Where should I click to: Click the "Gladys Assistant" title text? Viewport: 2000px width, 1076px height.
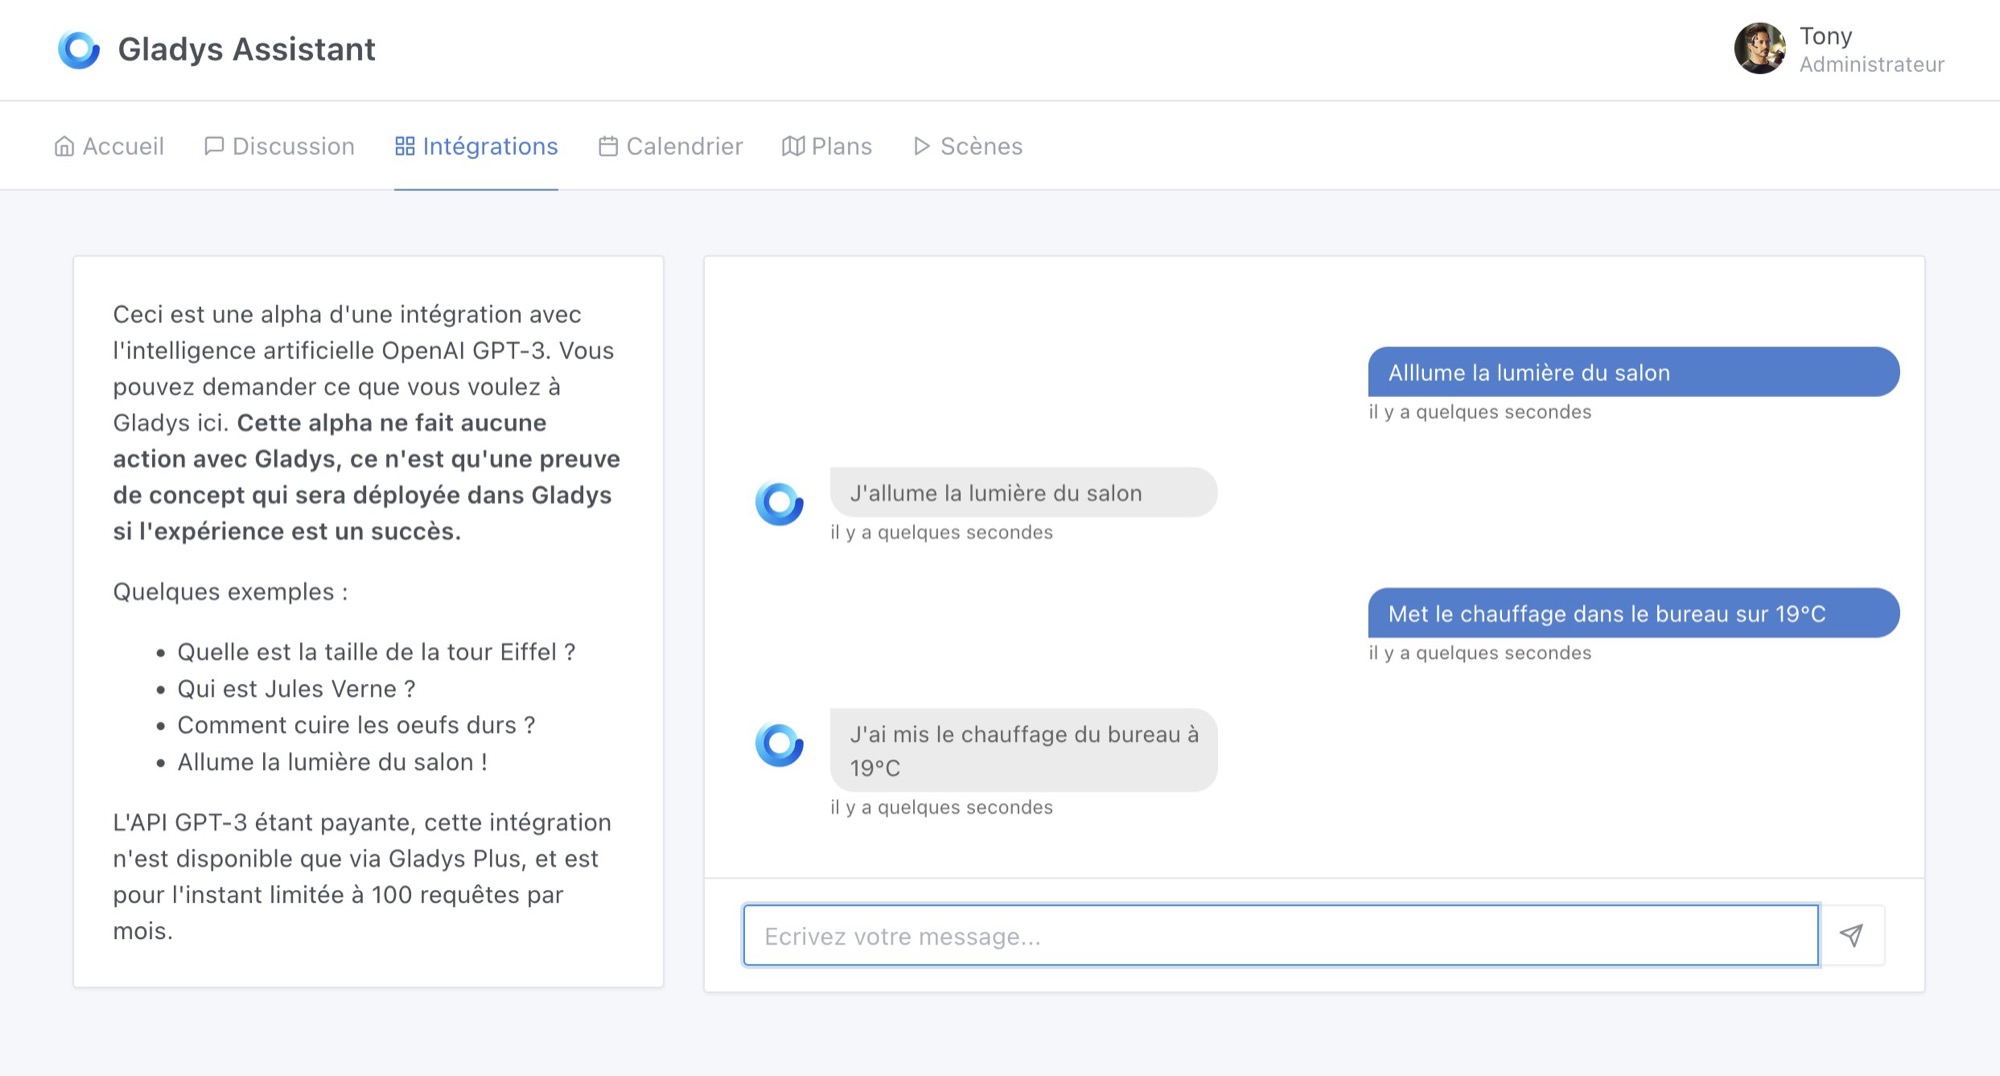(x=246, y=49)
